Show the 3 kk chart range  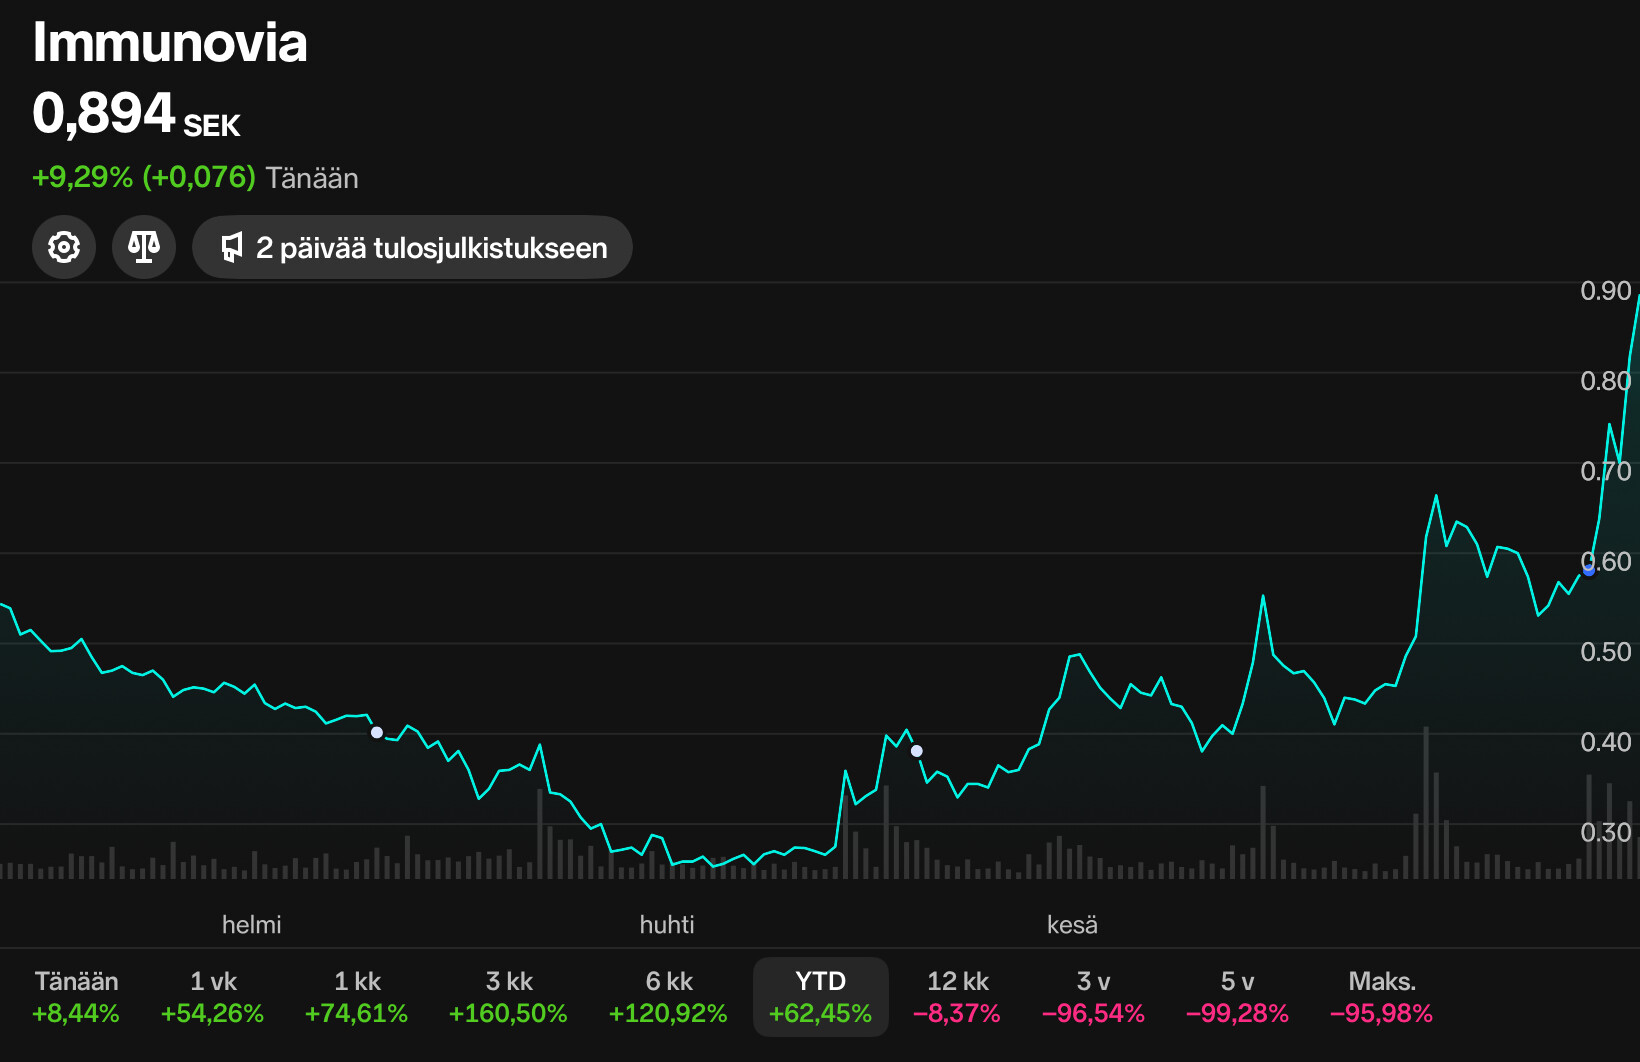click(x=508, y=997)
